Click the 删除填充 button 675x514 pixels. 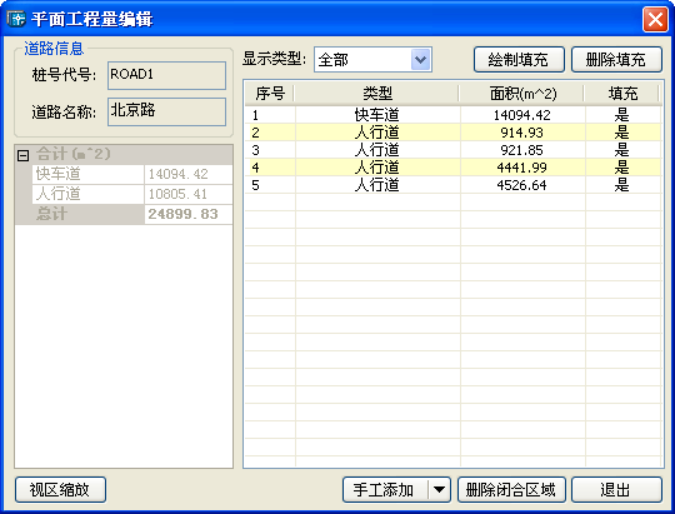[x=616, y=60]
